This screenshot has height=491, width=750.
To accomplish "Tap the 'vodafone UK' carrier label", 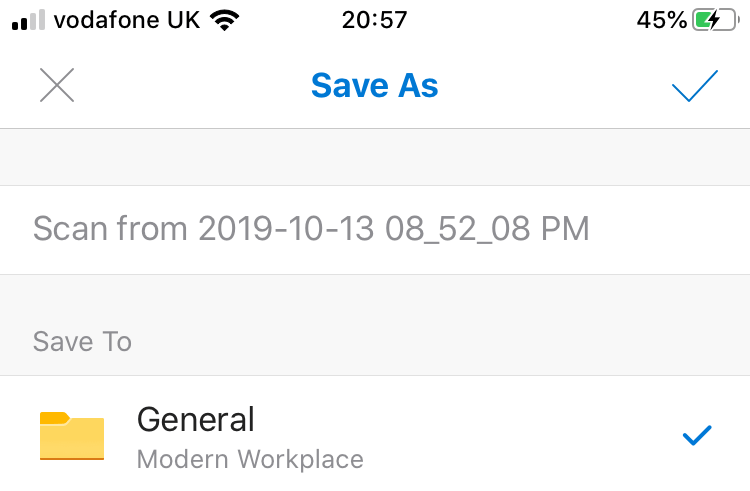I will click(127, 20).
